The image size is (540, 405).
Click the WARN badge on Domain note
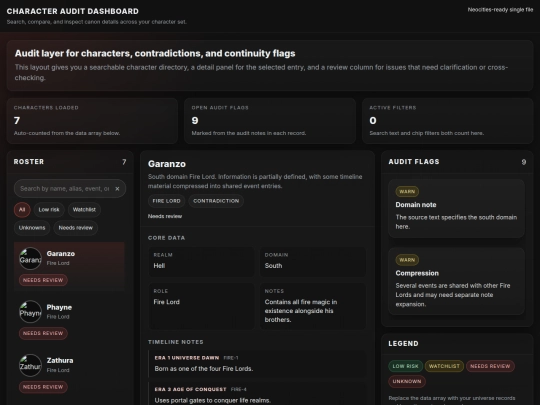pos(407,191)
